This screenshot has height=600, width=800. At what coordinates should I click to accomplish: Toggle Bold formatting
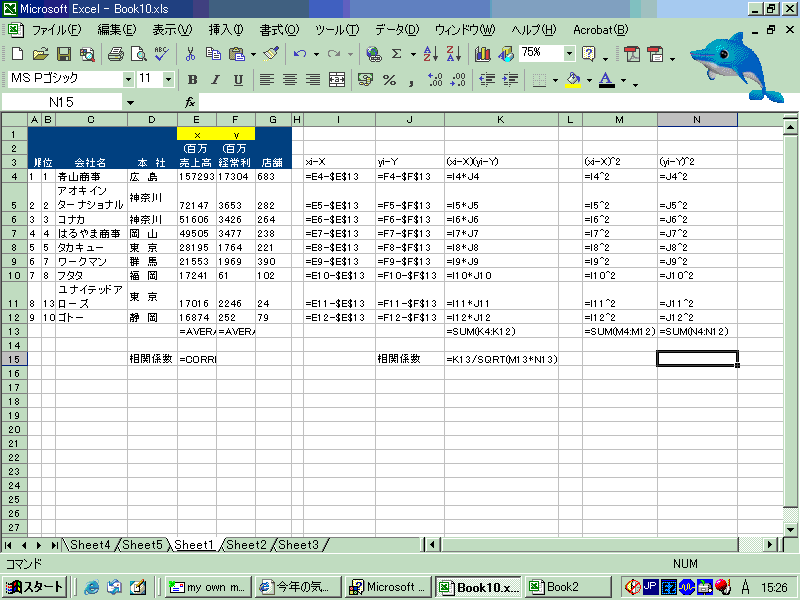[x=192, y=79]
